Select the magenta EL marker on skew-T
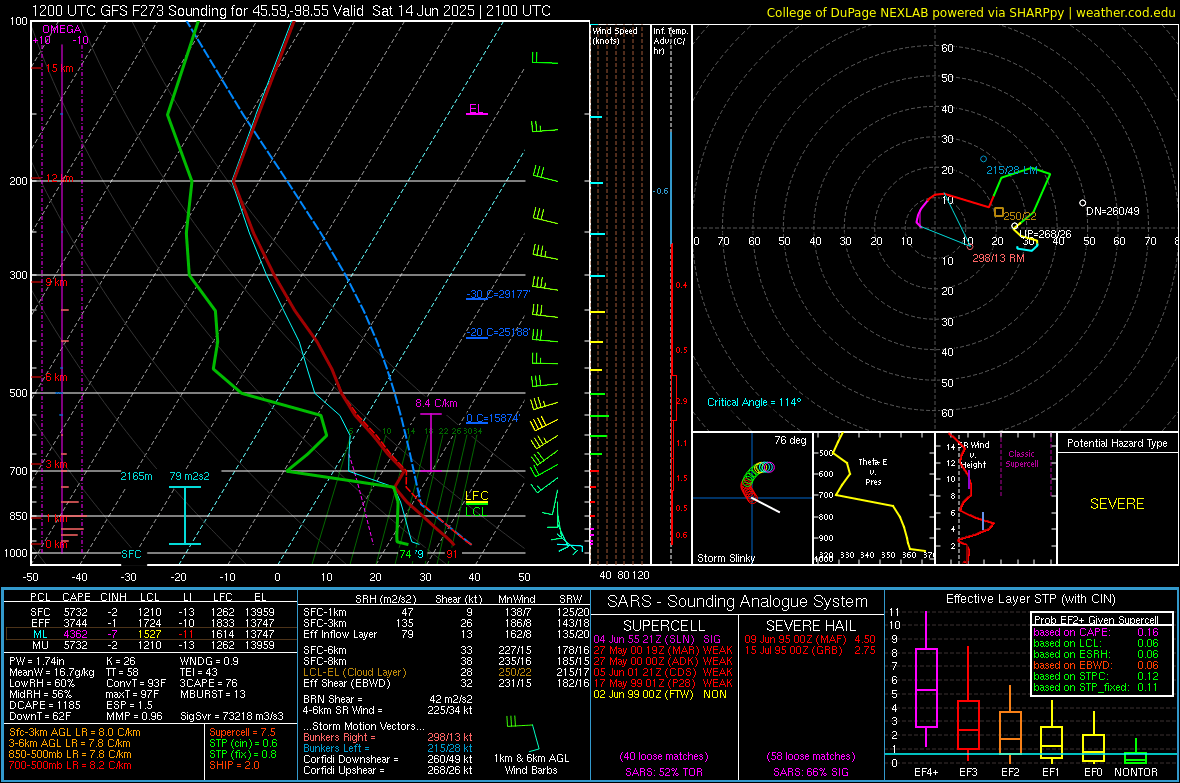This screenshot has width=1180, height=783. click(476, 110)
